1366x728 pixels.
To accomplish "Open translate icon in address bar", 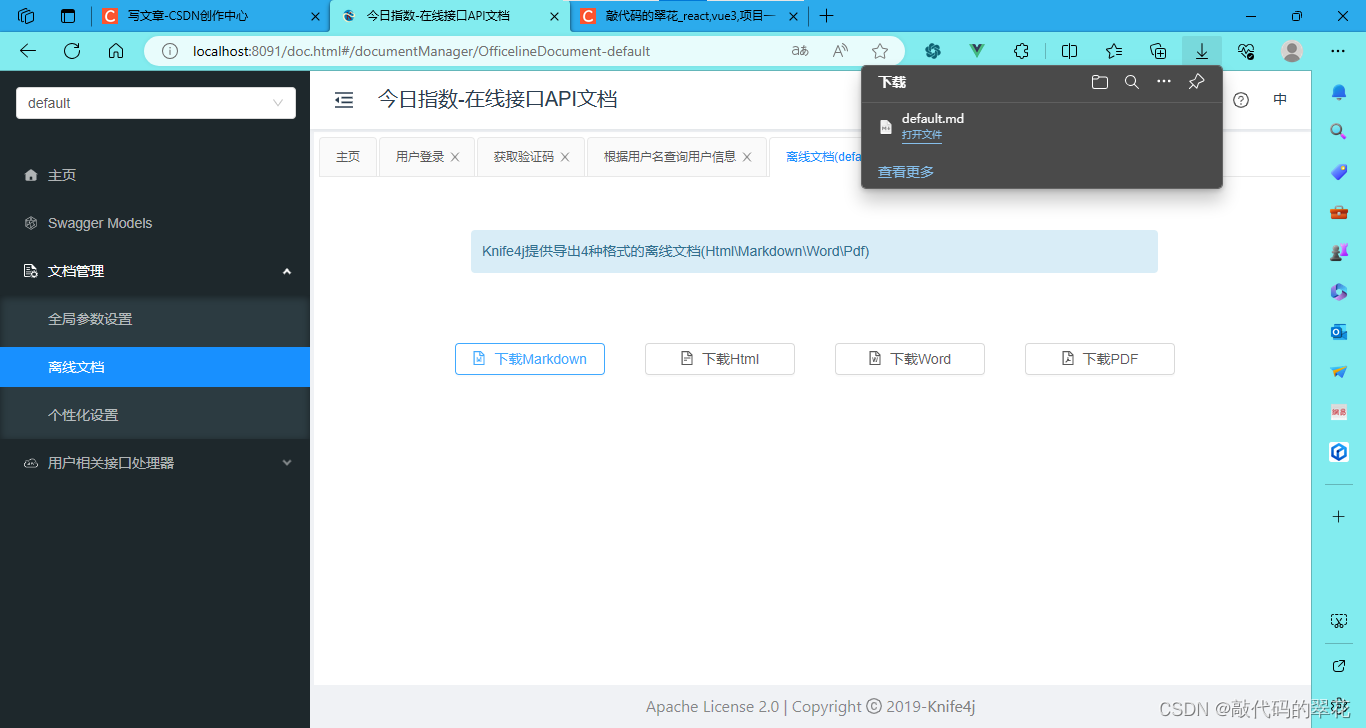I will pyautogui.click(x=800, y=51).
